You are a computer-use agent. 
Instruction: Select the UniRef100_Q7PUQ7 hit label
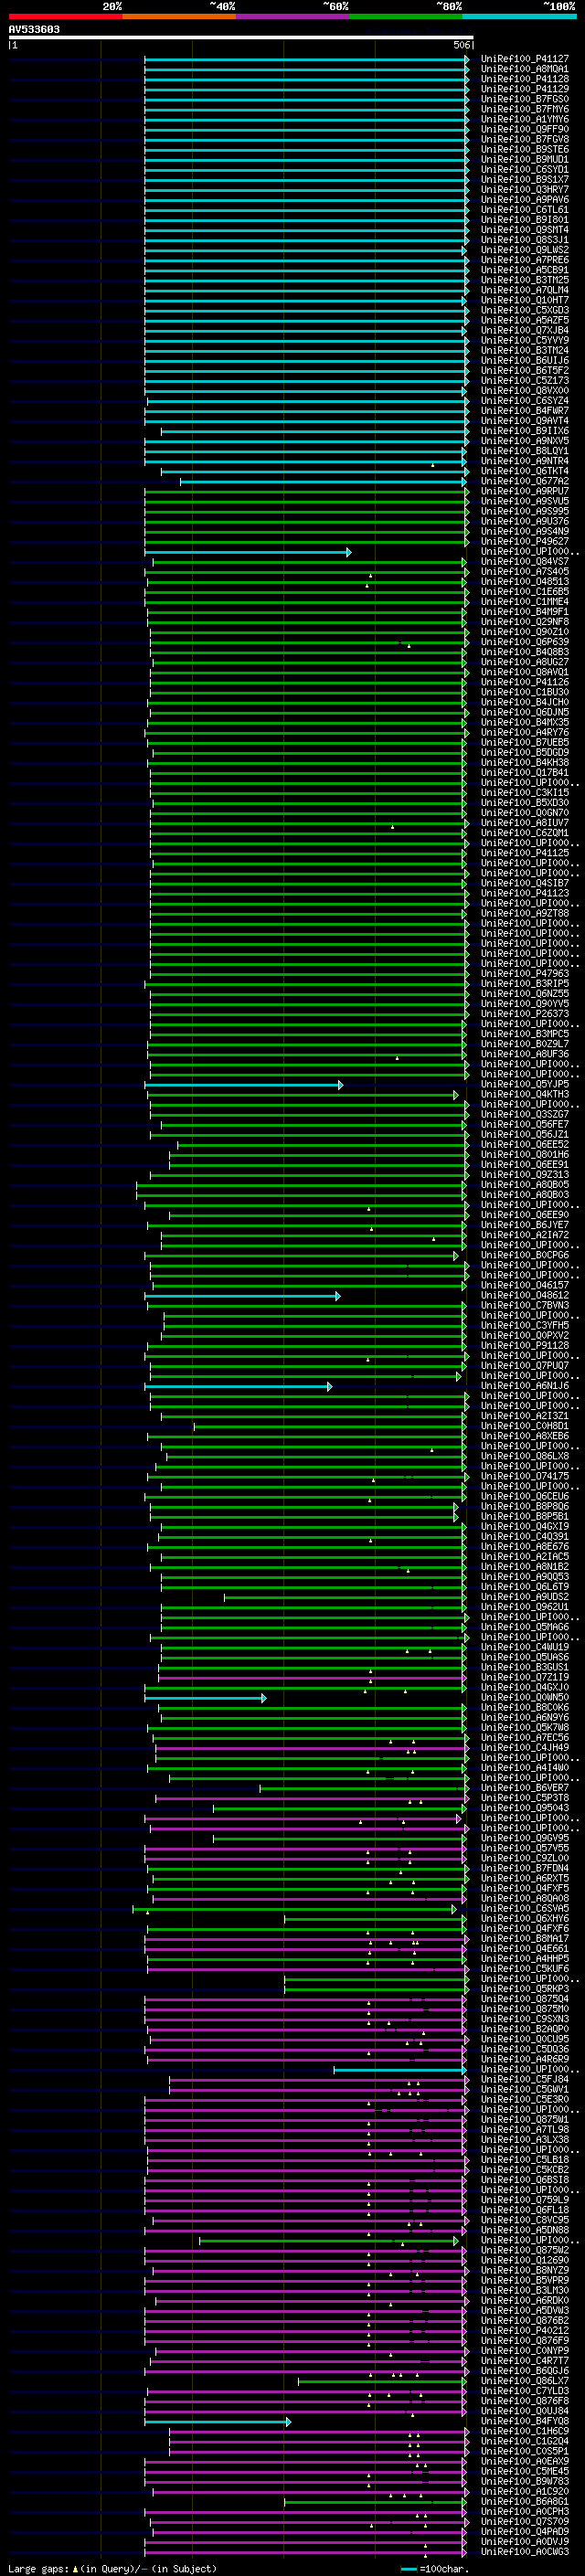[x=524, y=1366]
